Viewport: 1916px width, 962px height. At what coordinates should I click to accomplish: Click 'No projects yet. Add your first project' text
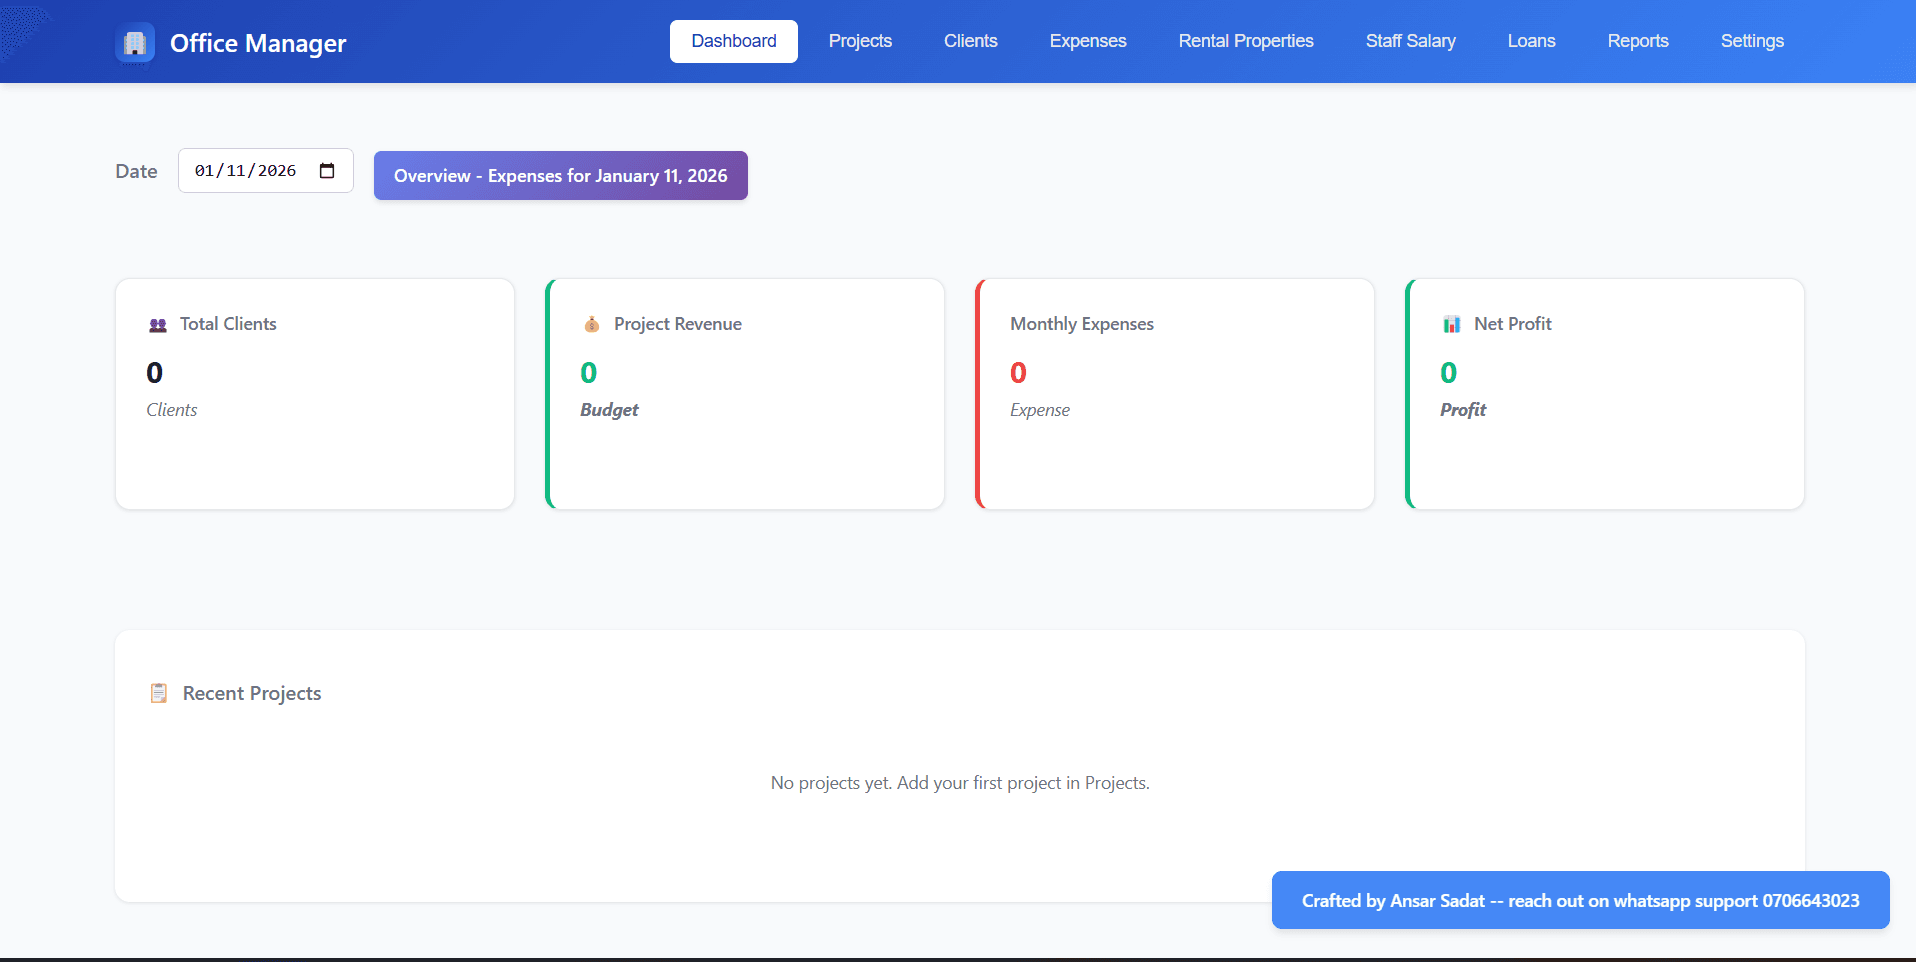pos(960,783)
